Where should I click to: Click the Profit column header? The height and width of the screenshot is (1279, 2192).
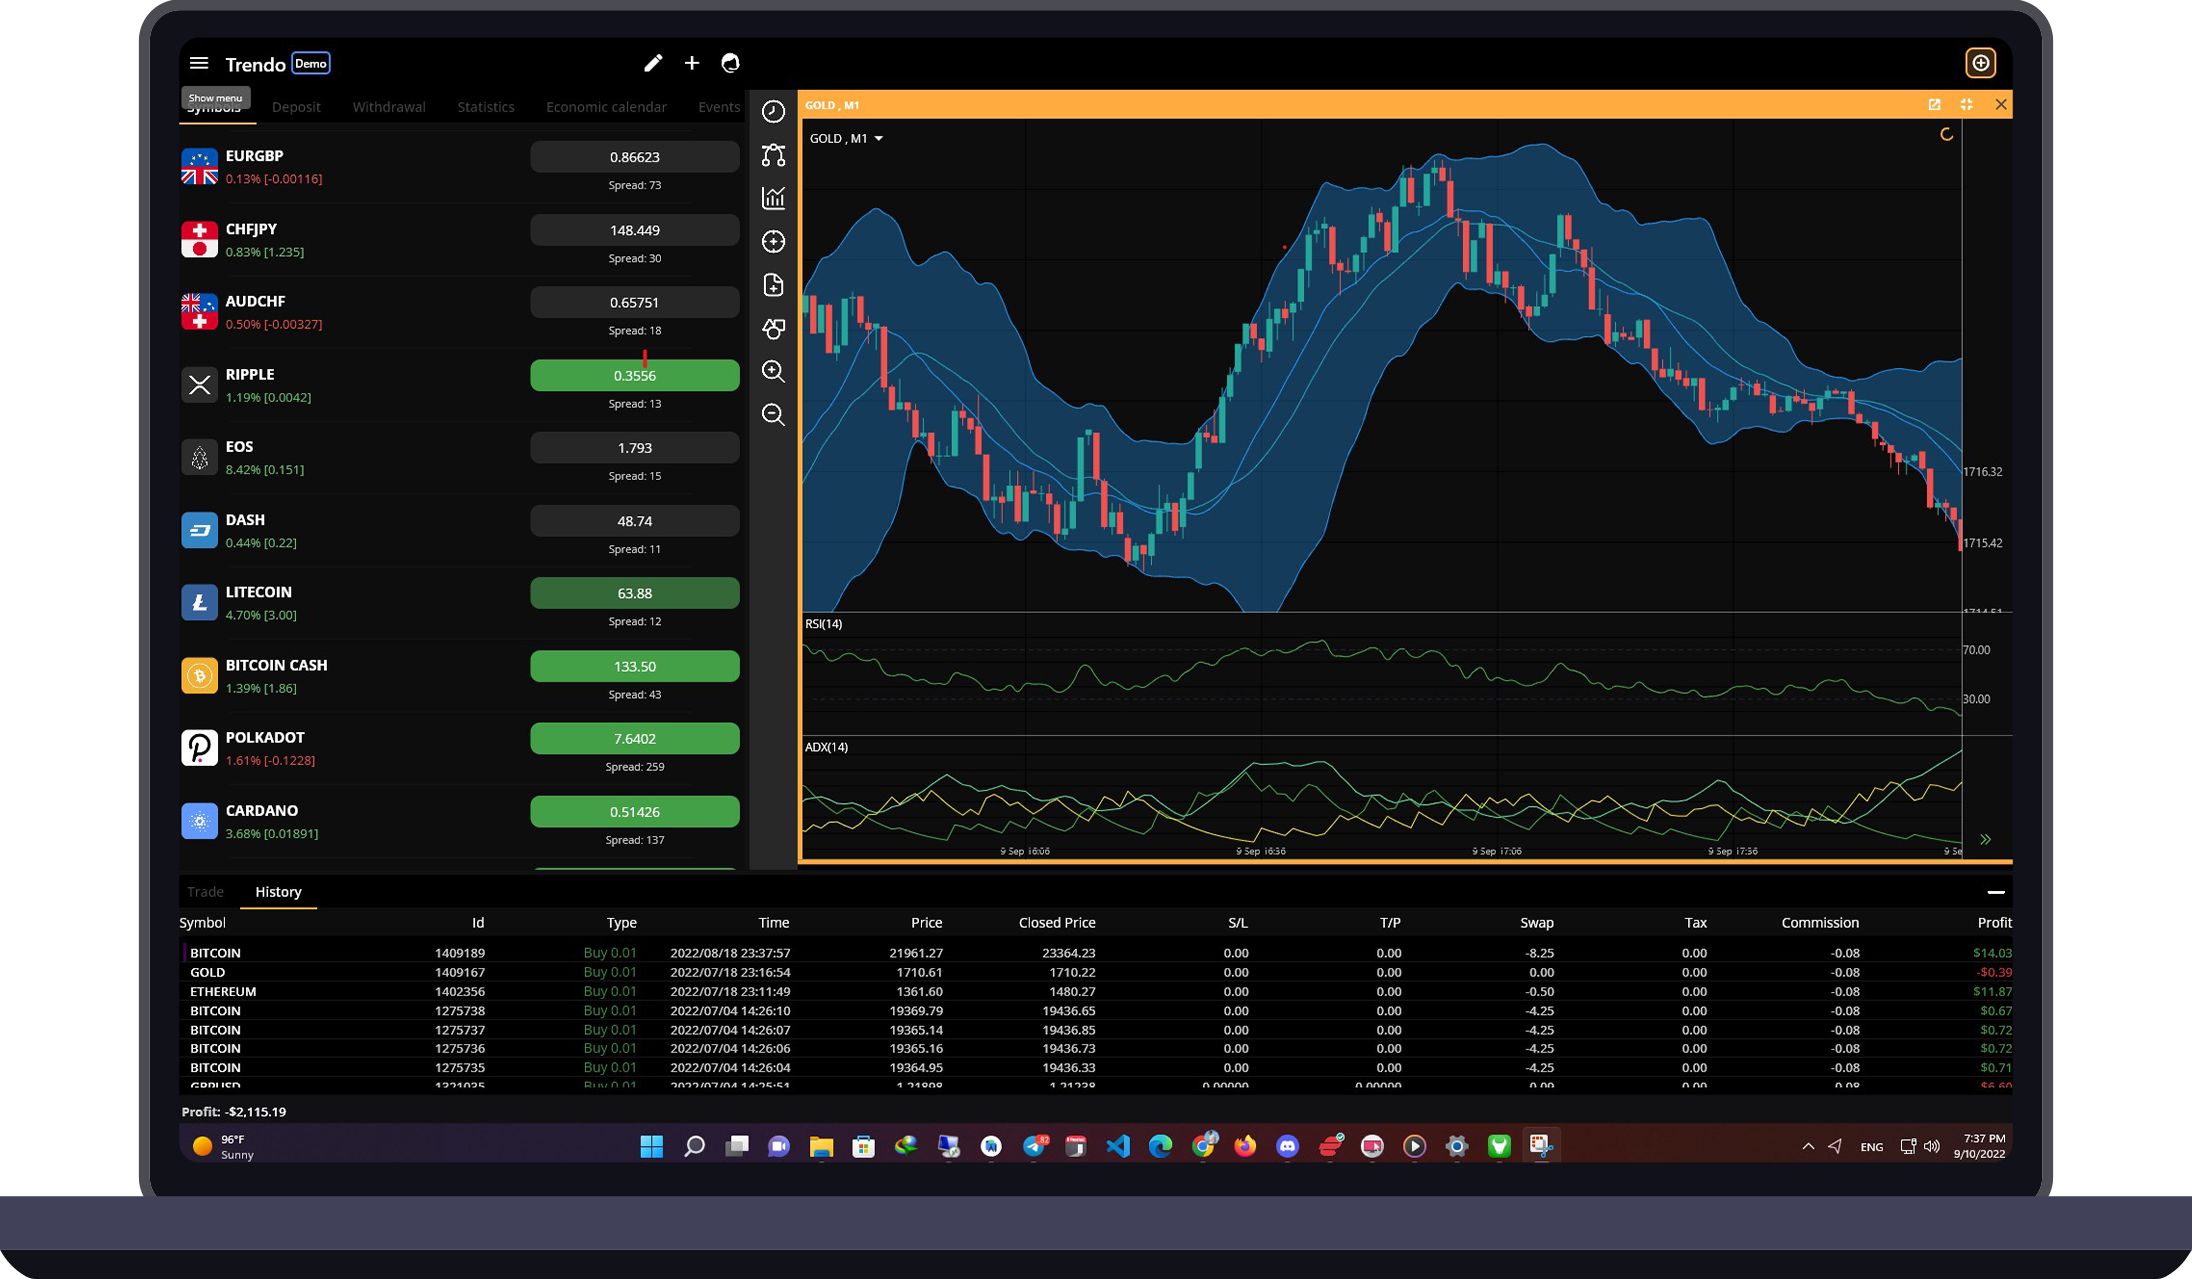point(1994,923)
